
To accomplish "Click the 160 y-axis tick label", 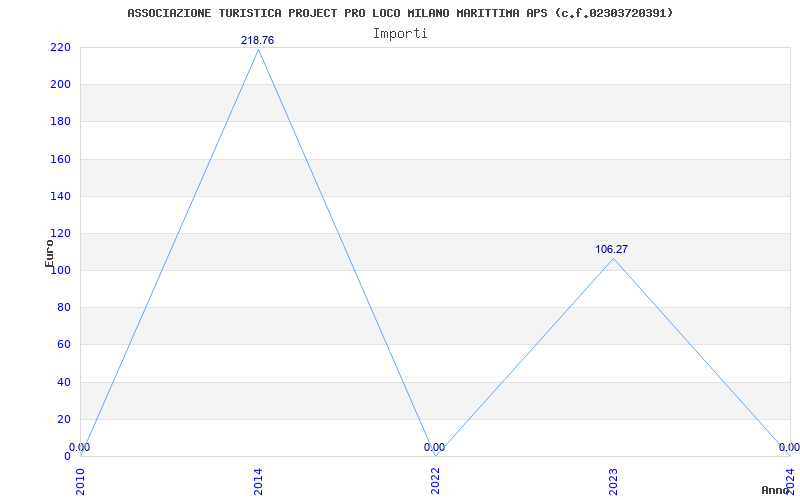I will coord(60,159).
